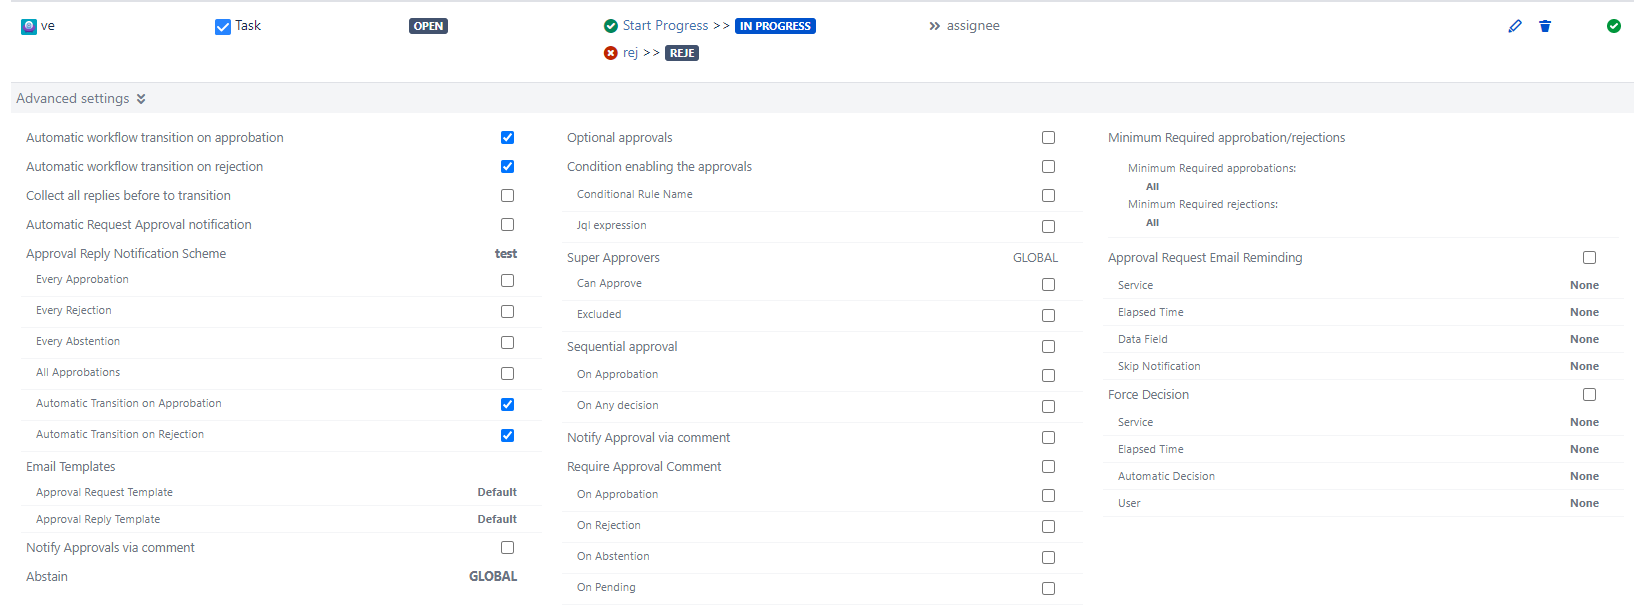Click the Start Progress transition link
Viewport: 1646px width, 610px height.
[665, 26]
